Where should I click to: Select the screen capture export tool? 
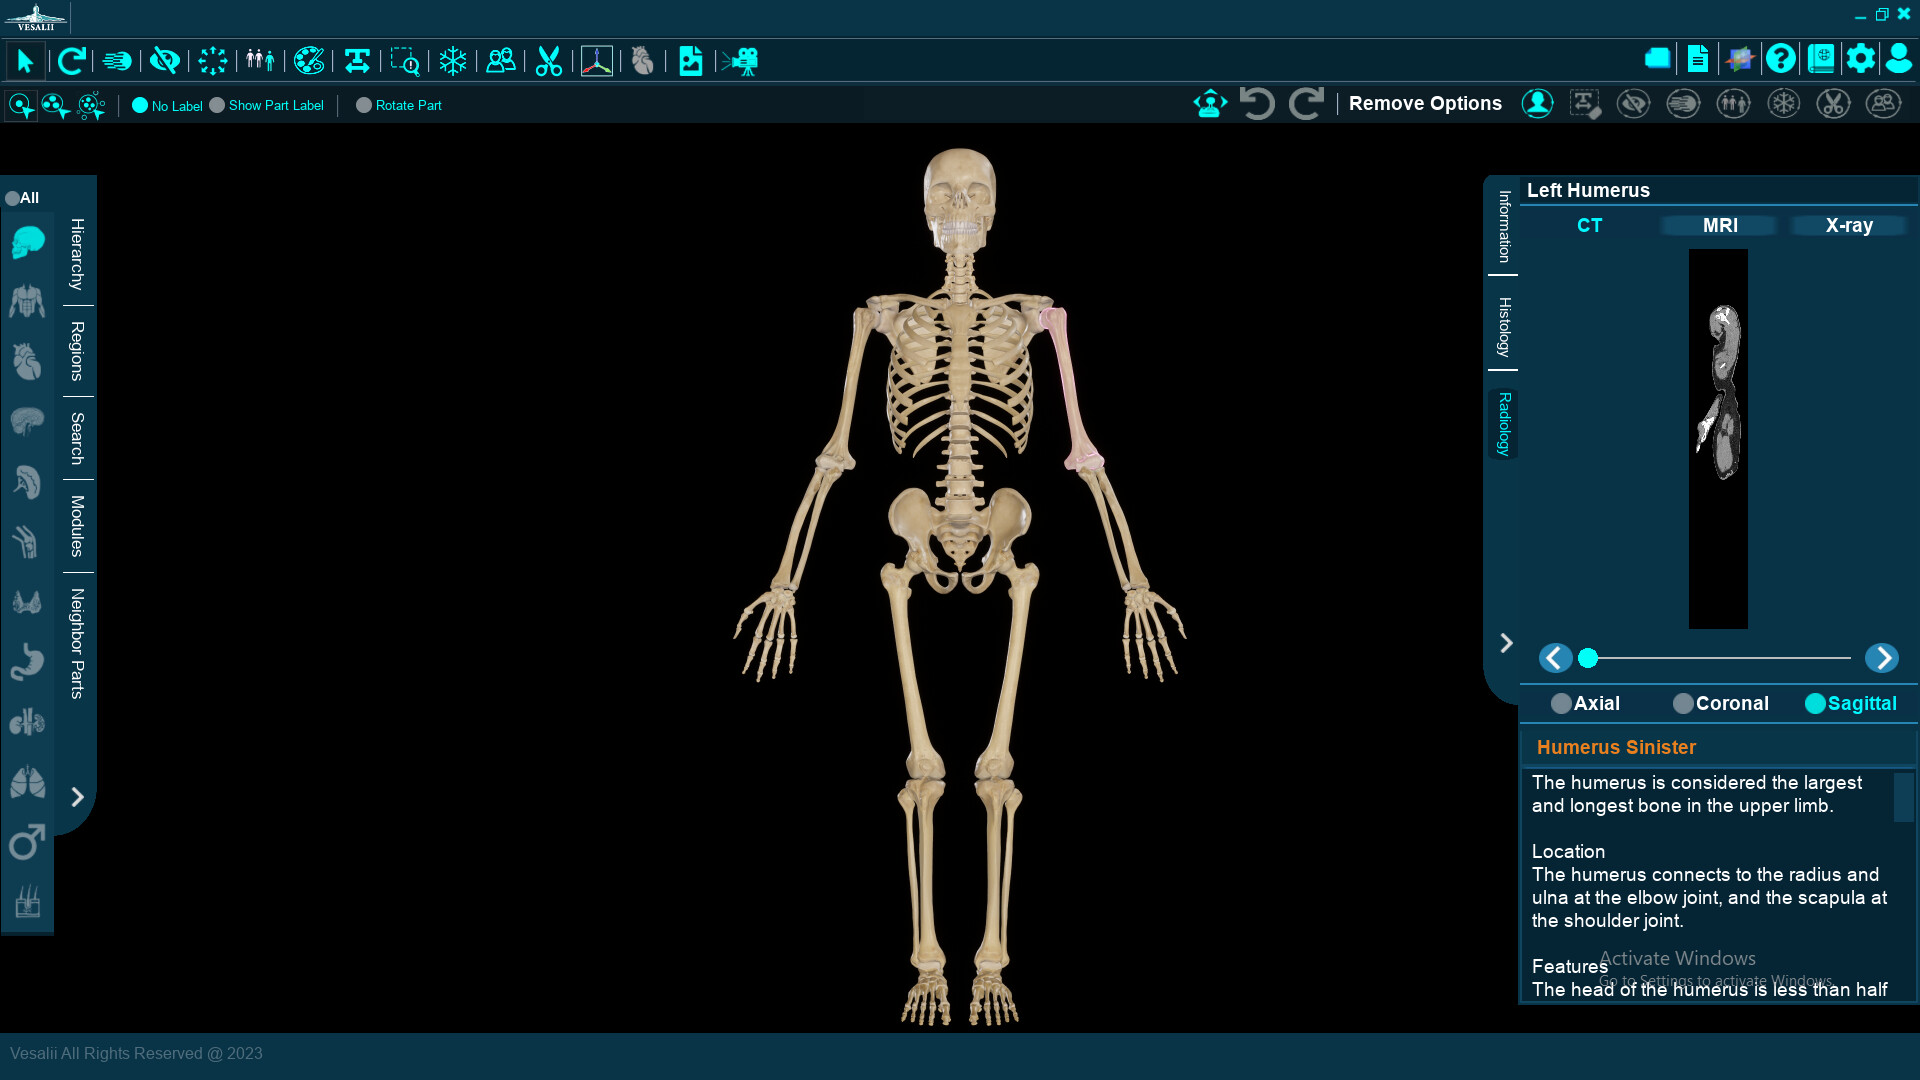(x=691, y=61)
